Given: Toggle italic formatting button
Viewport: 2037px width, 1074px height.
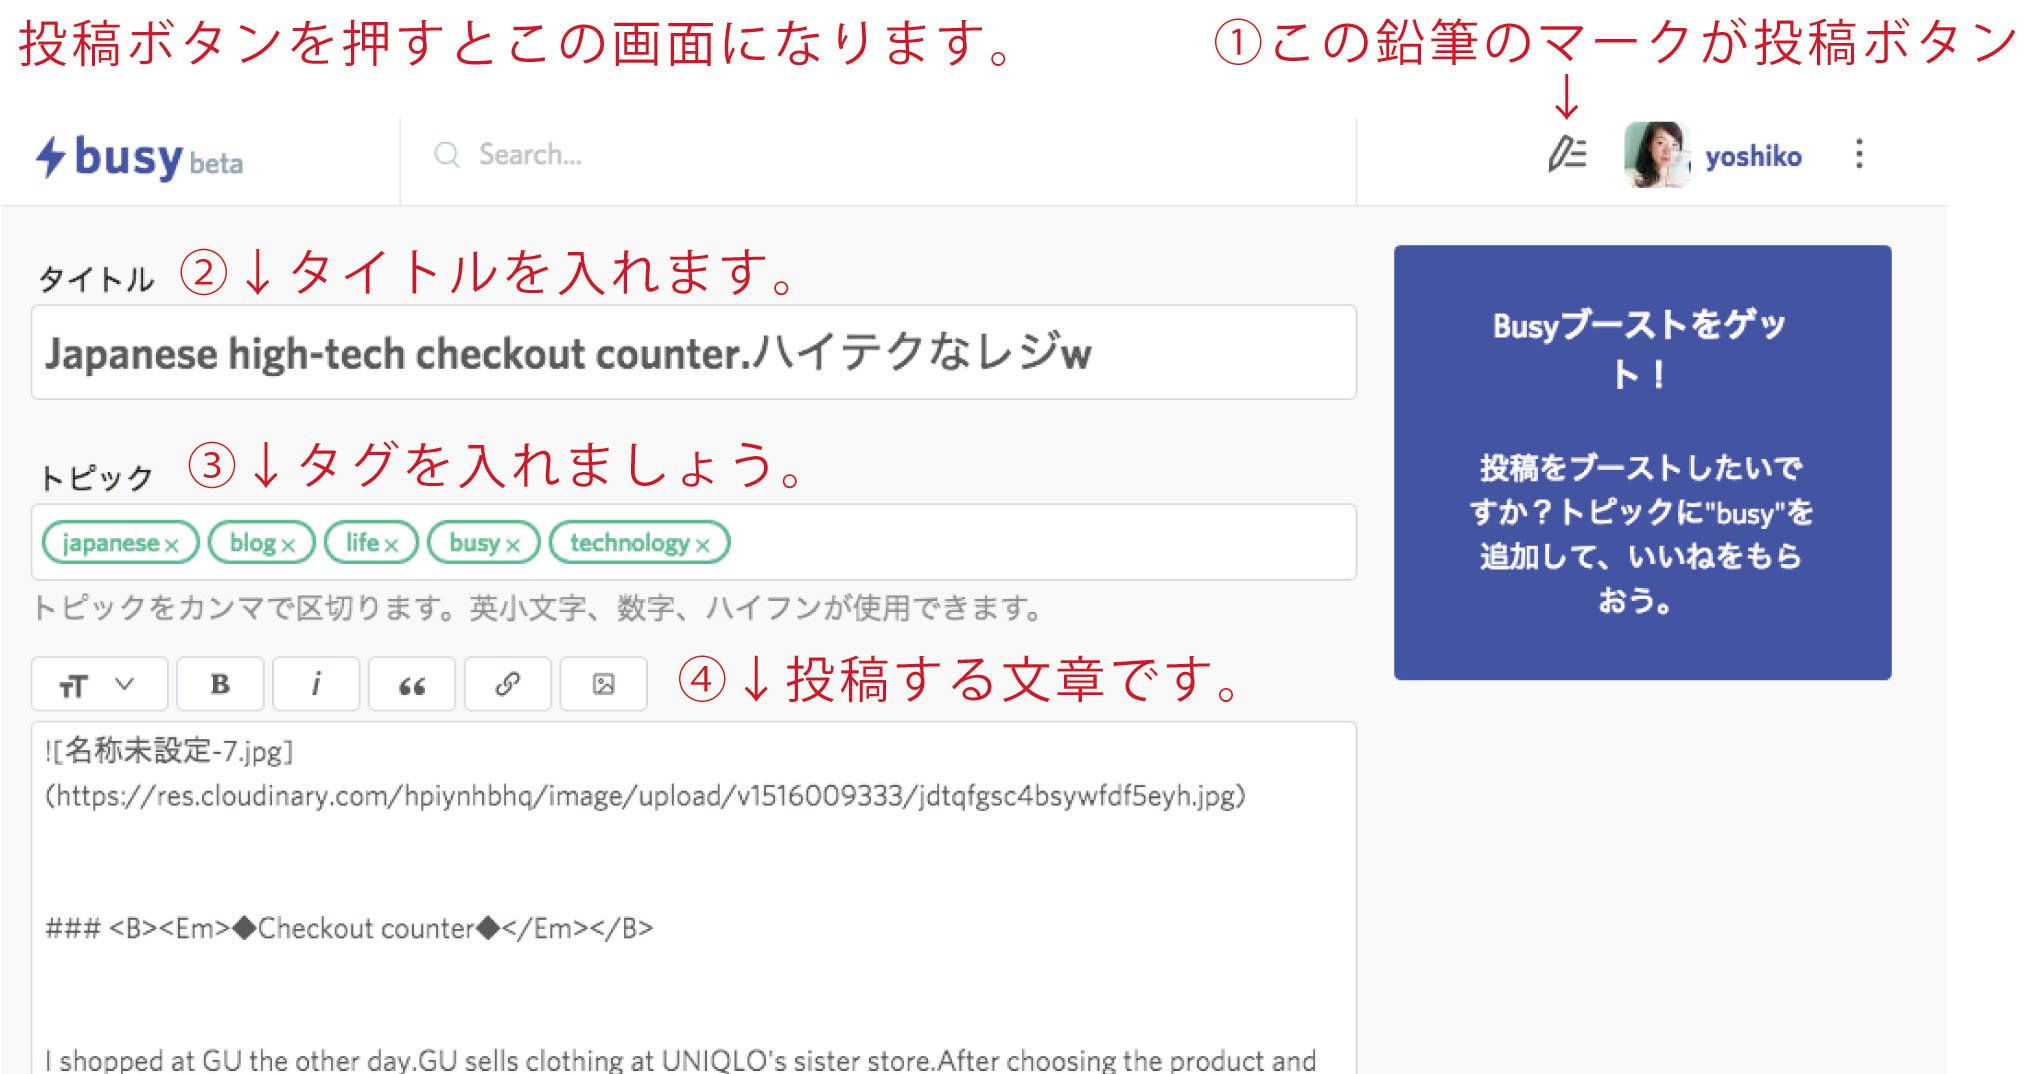Looking at the screenshot, I should pos(316,684).
